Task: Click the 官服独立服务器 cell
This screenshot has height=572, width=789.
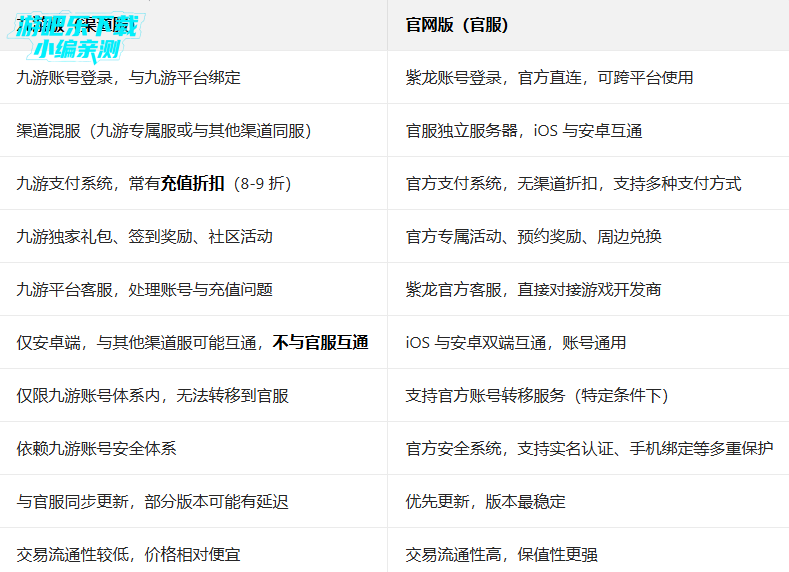Action: 523,131
